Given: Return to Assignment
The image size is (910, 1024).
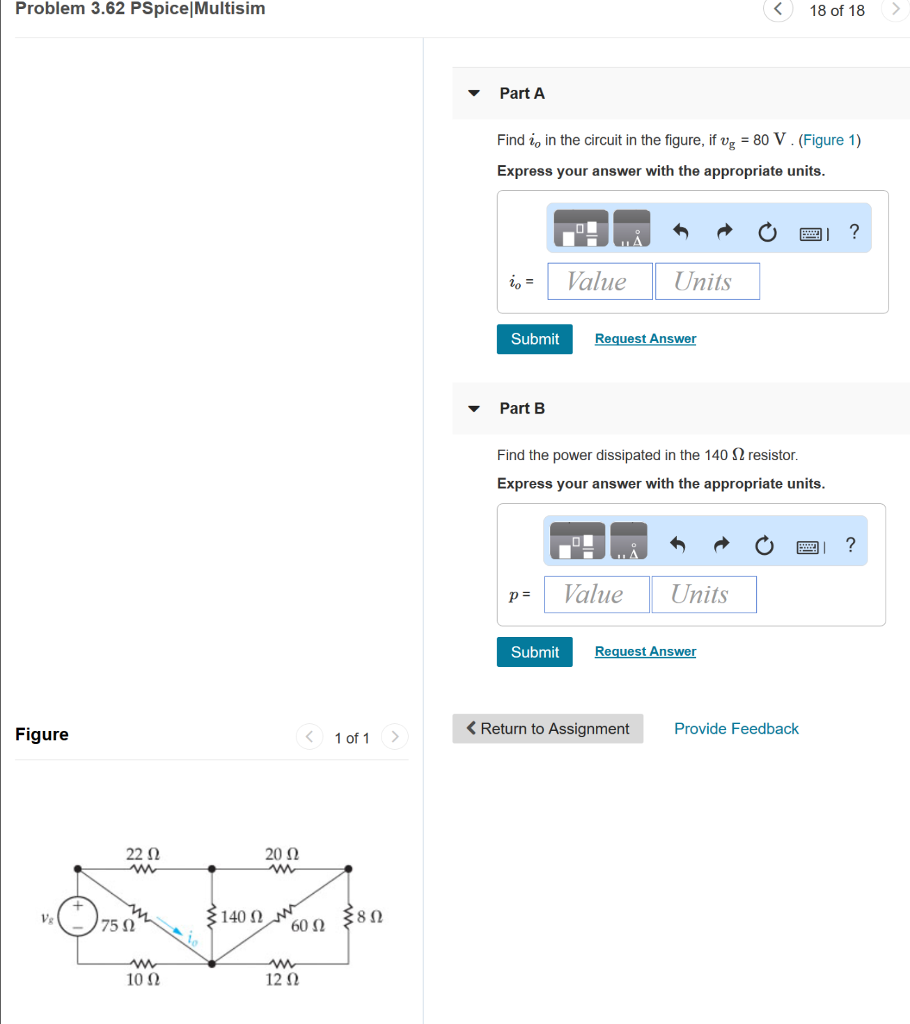Looking at the screenshot, I should (x=547, y=728).
